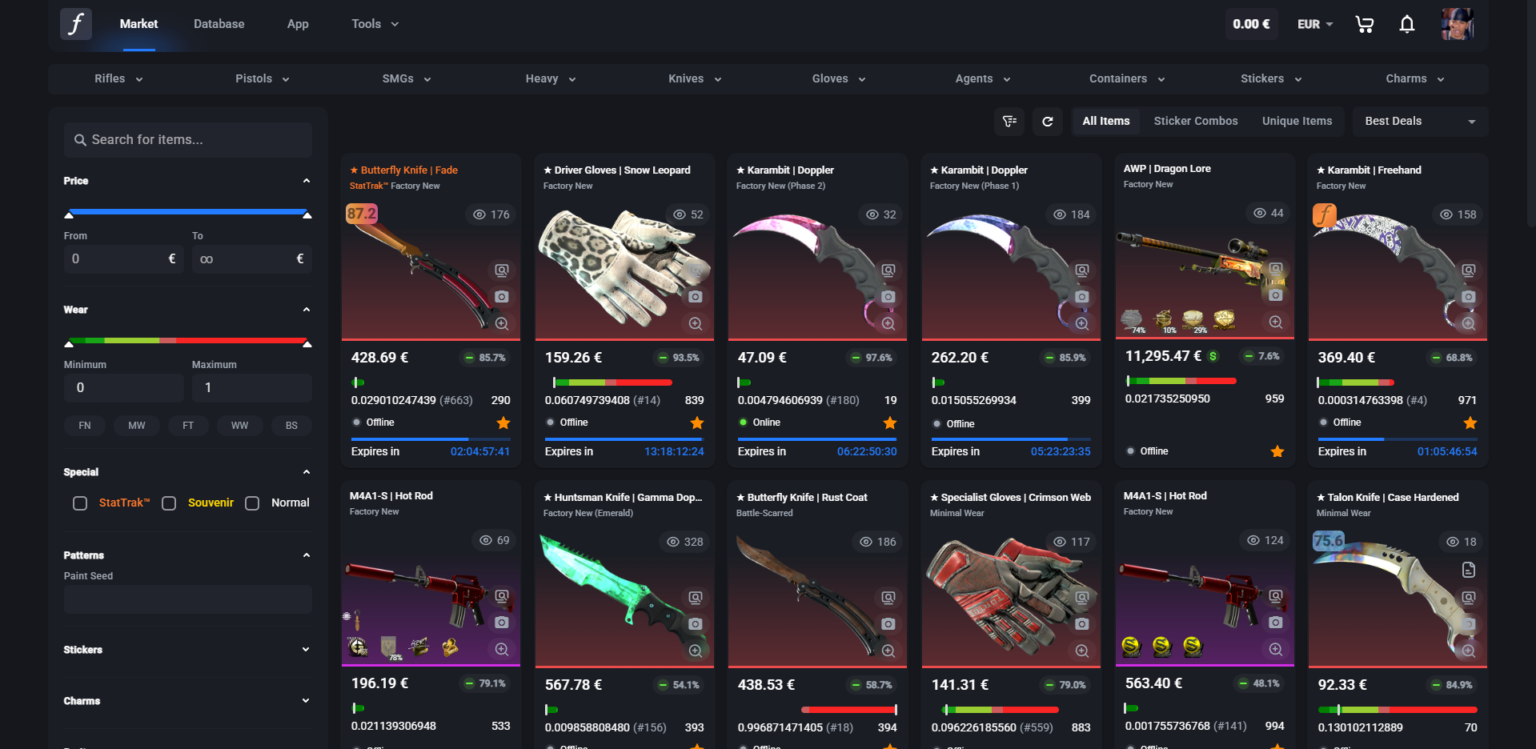Screen dimensions: 1536x749
Task: Zoom into the AWP Dragon Lore image
Action: point(1275,322)
